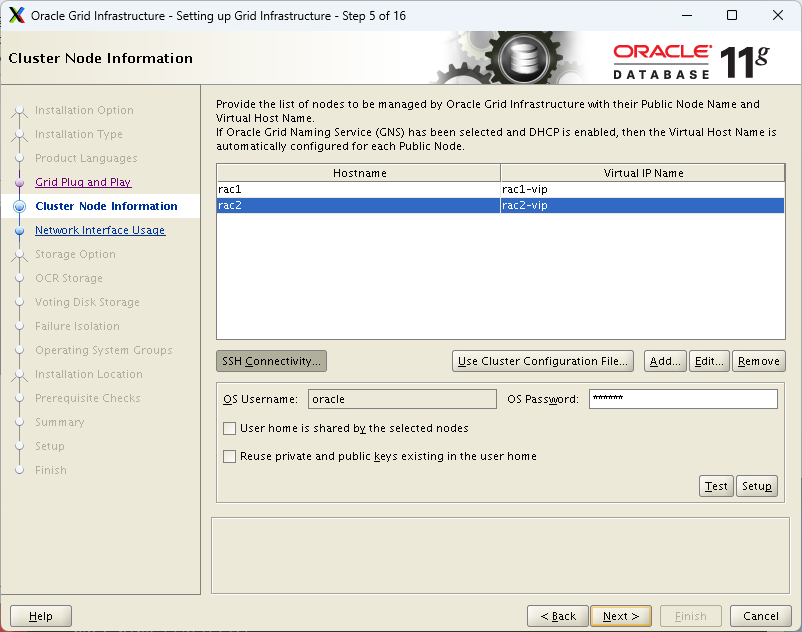
Task: Open Network Interface Usage step link
Action: click(100, 230)
